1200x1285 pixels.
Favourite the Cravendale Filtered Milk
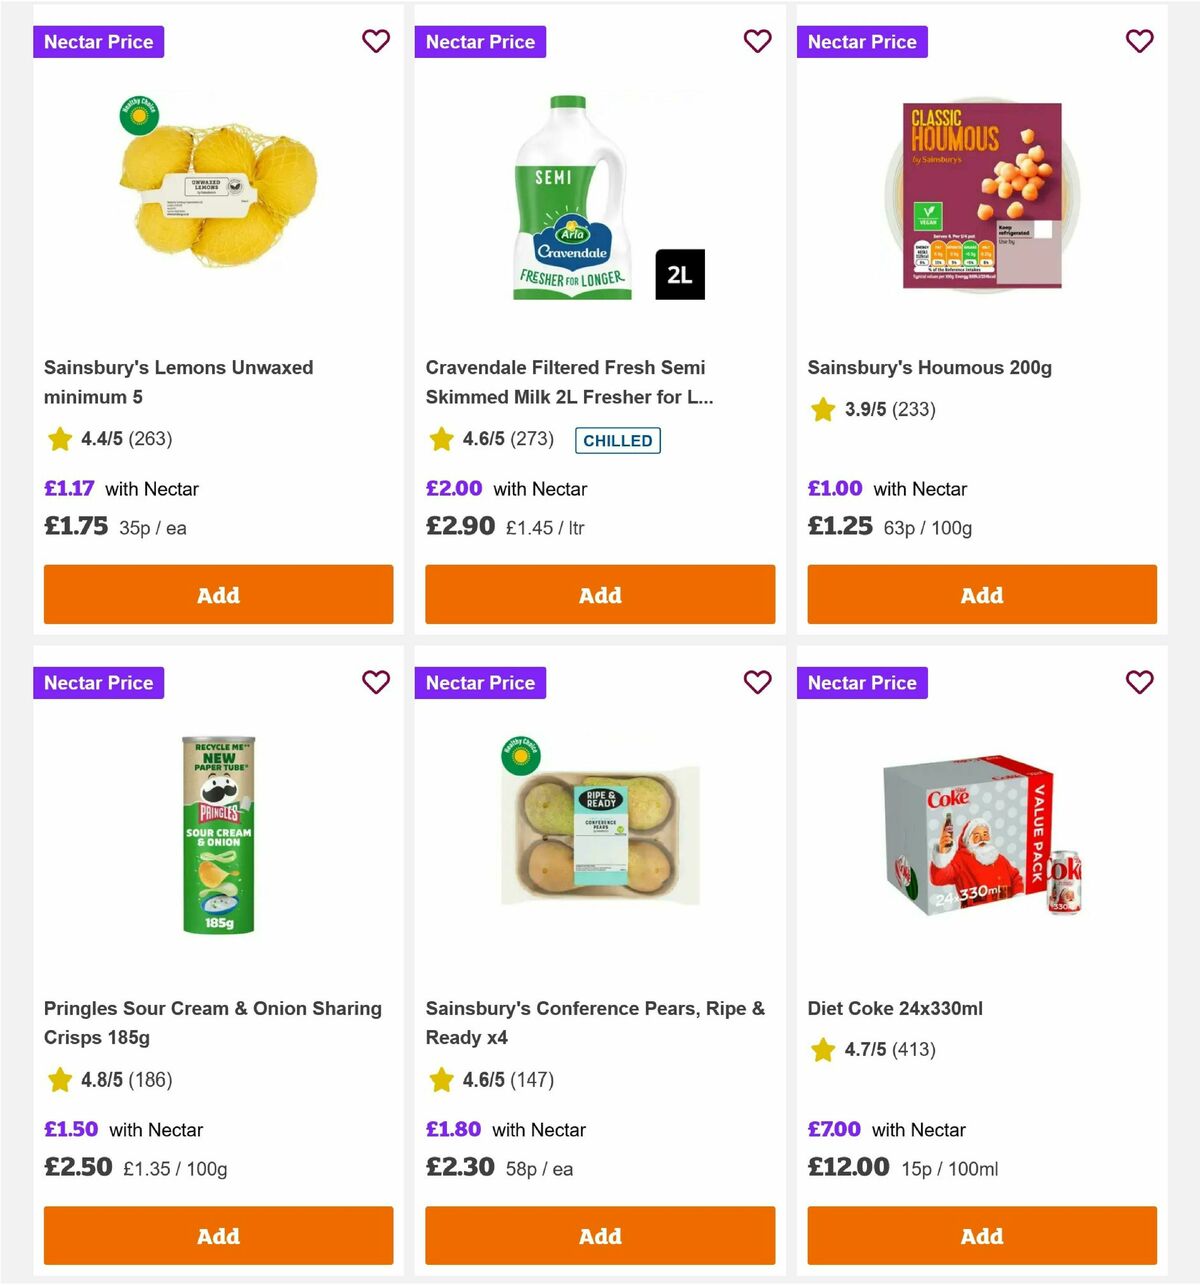pos(758,41)
